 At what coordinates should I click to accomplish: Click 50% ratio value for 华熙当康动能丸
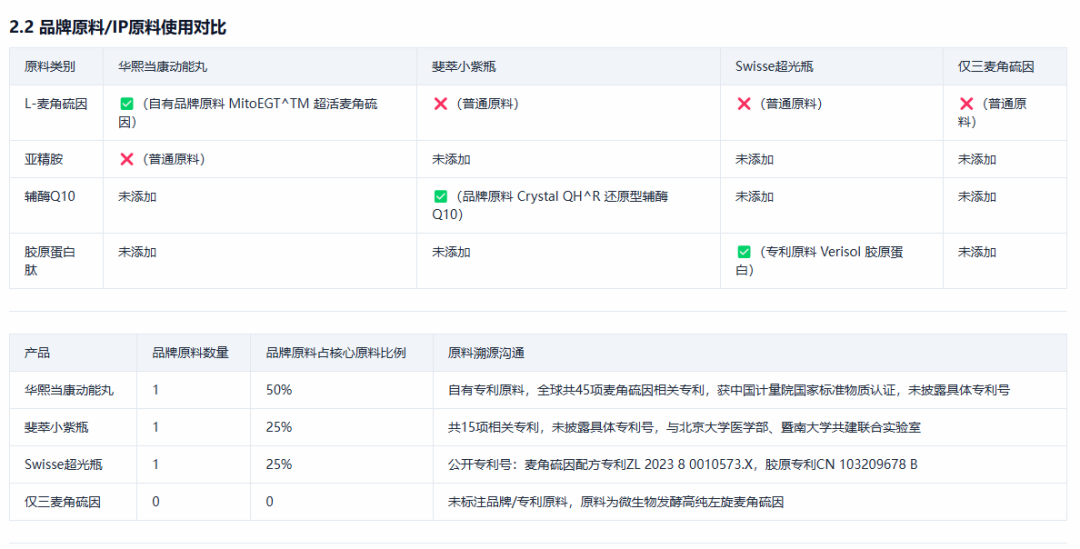279,390
